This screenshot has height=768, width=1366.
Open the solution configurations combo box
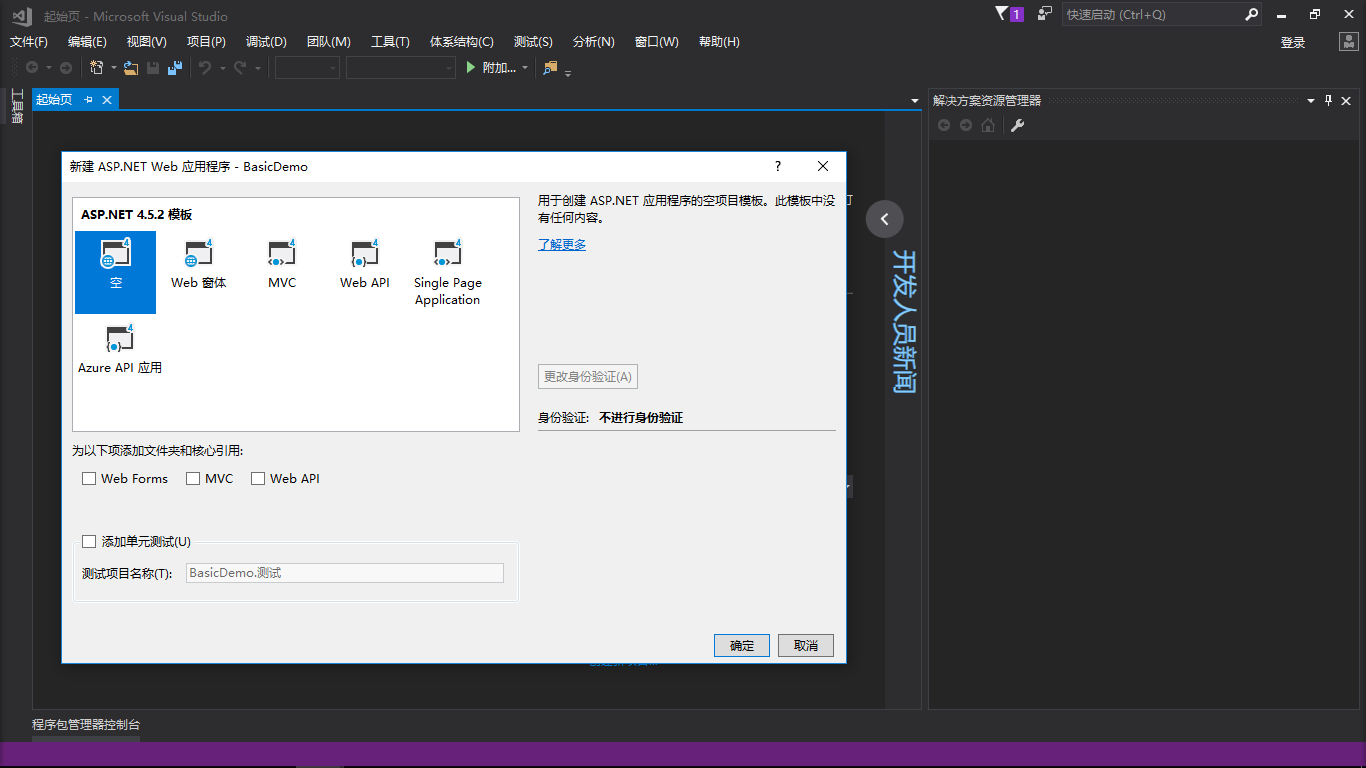coord(307,68)
